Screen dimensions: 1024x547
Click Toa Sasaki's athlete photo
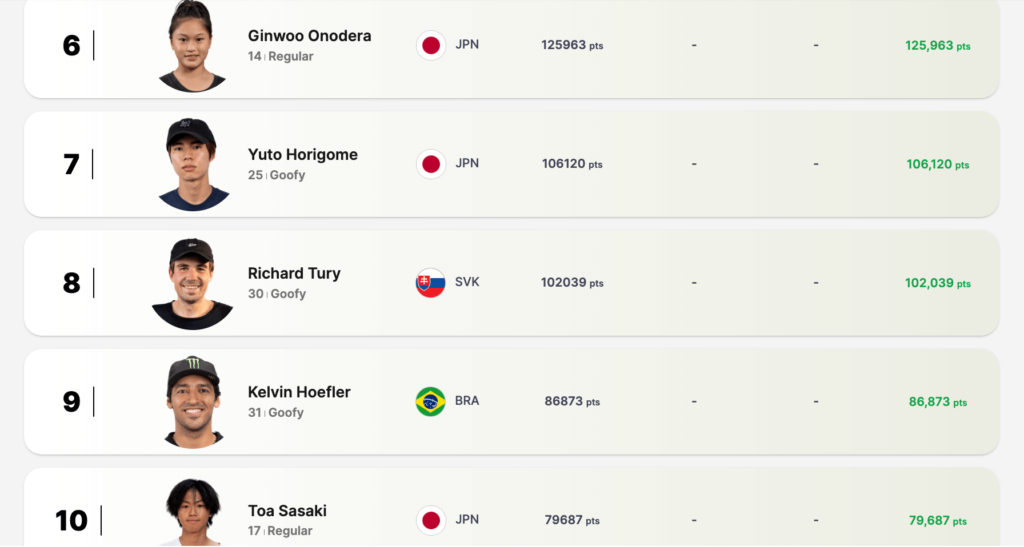point(193,513)
